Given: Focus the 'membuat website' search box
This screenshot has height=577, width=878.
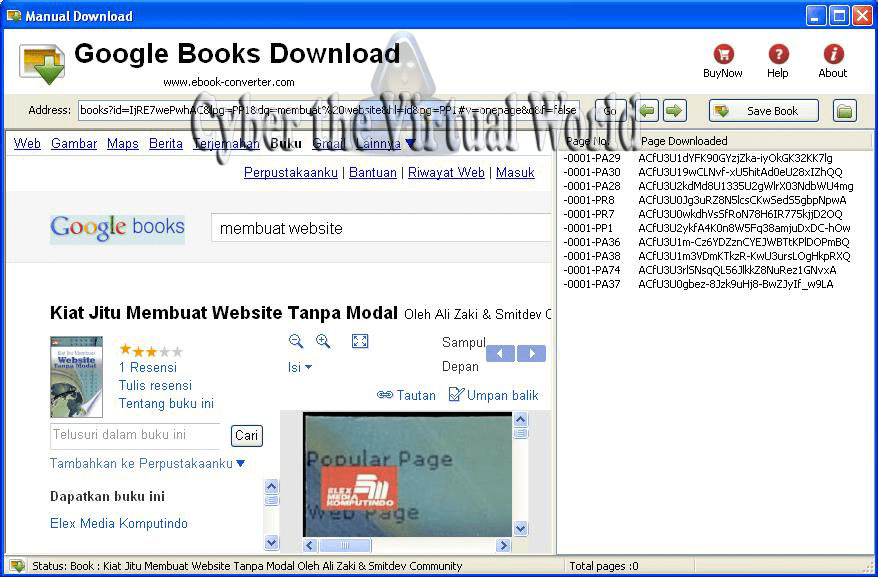Looking at the screenshot, I should click(381, 228).
